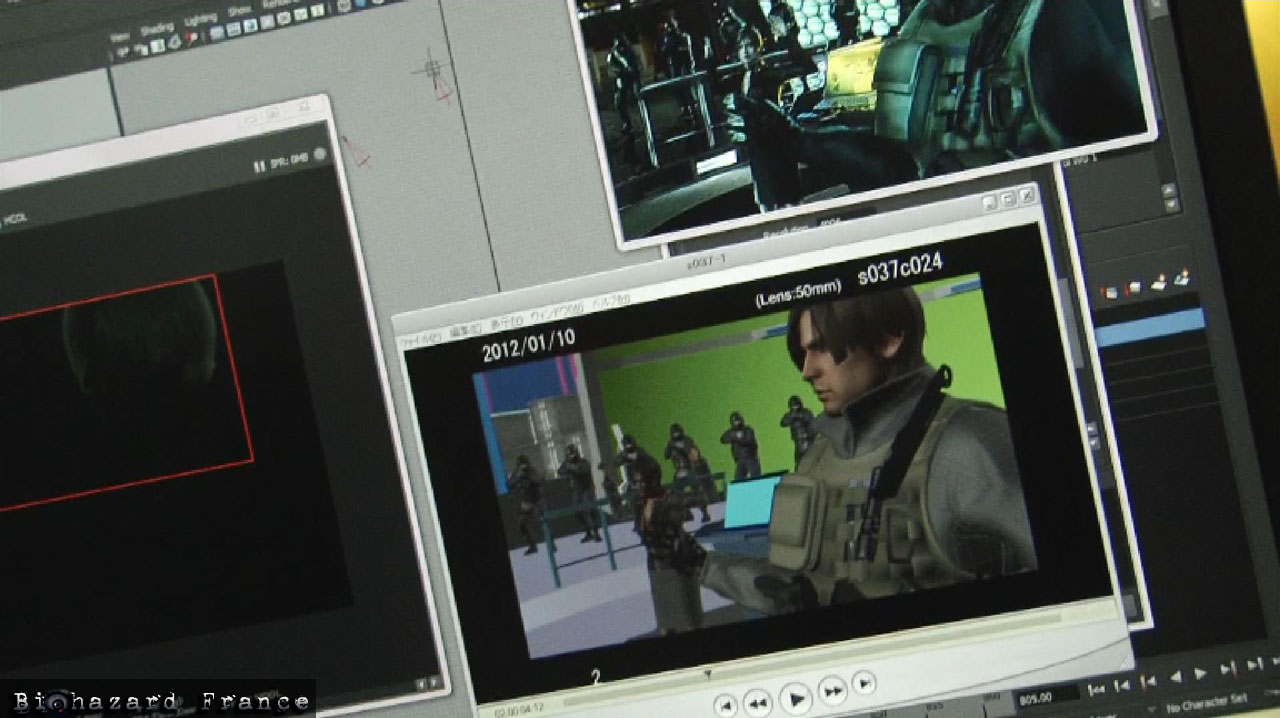Rewind the clip in the movie player

click(757, 703)
